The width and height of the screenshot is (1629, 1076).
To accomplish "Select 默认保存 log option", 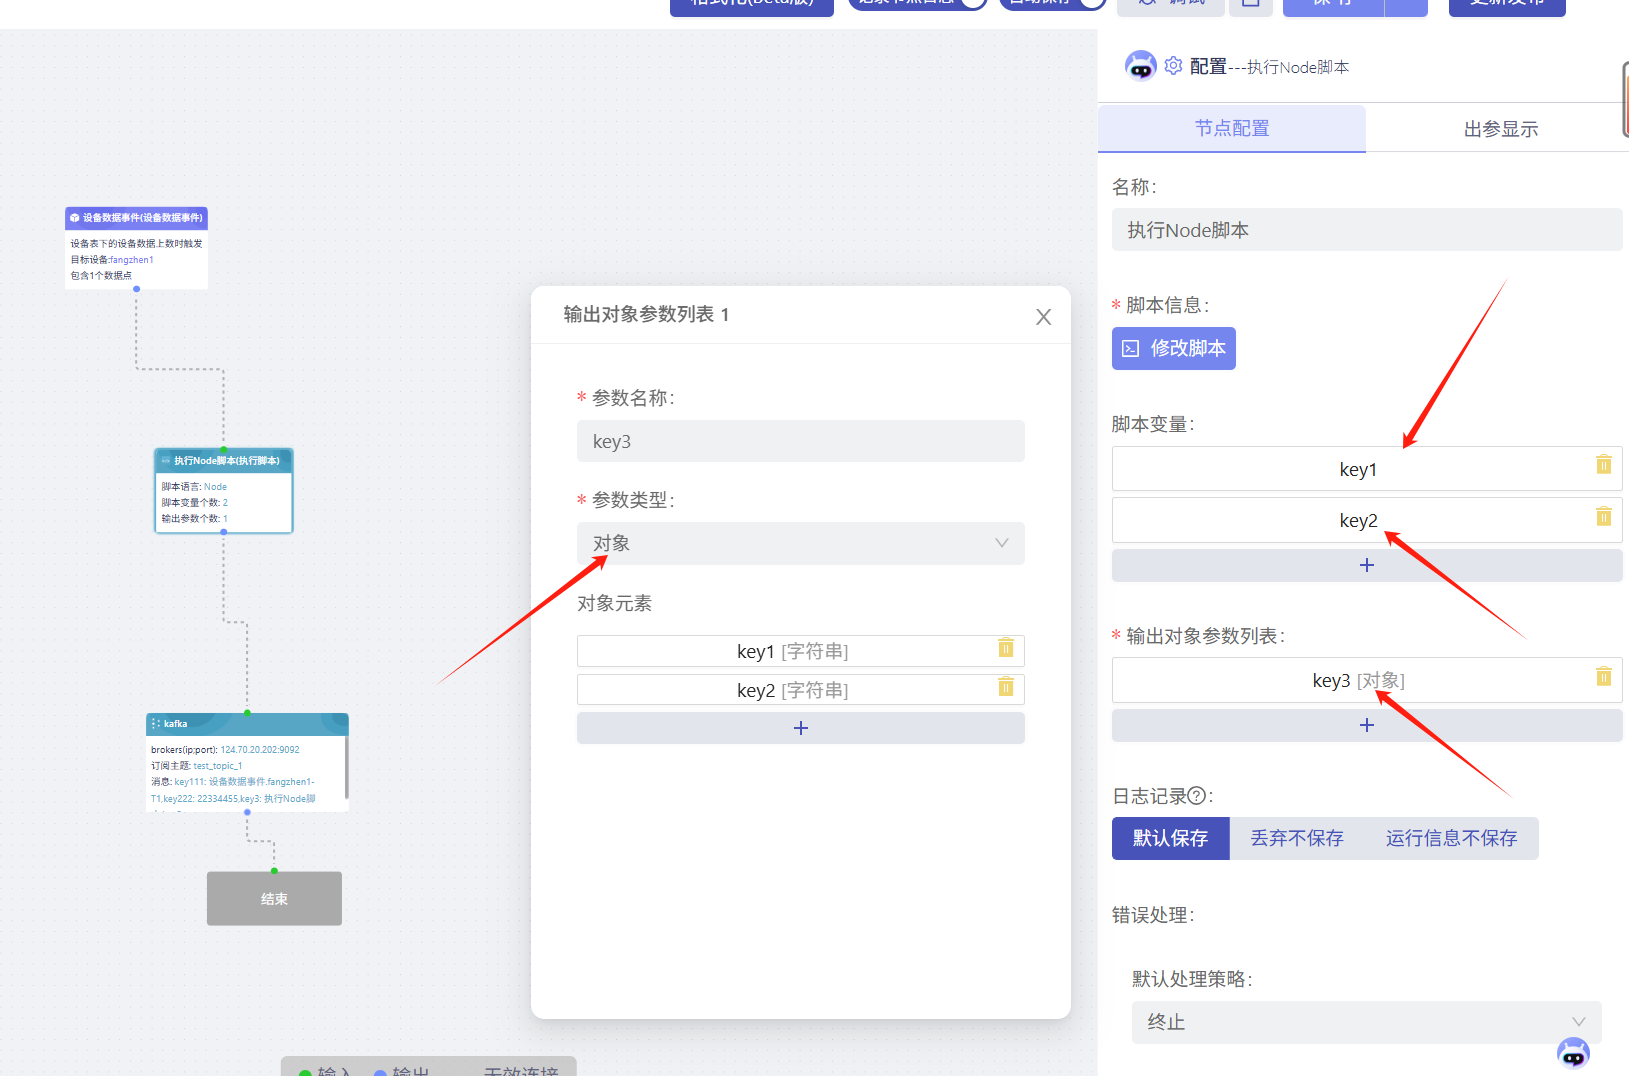I will click(x=1171, y=838).
